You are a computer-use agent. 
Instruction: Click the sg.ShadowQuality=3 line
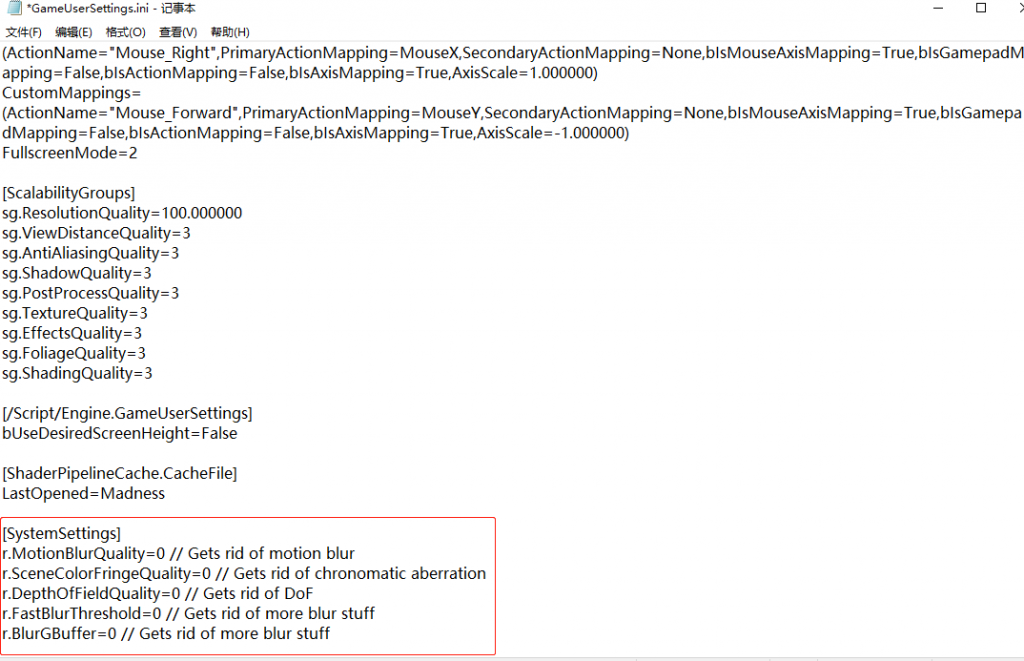(76, 273)
